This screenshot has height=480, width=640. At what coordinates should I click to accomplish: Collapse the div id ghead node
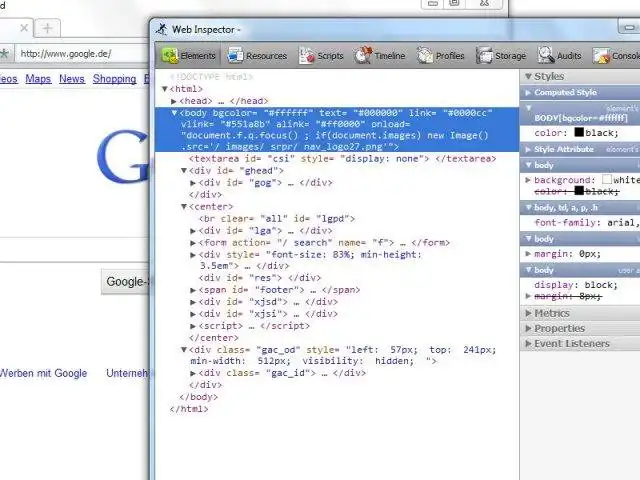184,171
